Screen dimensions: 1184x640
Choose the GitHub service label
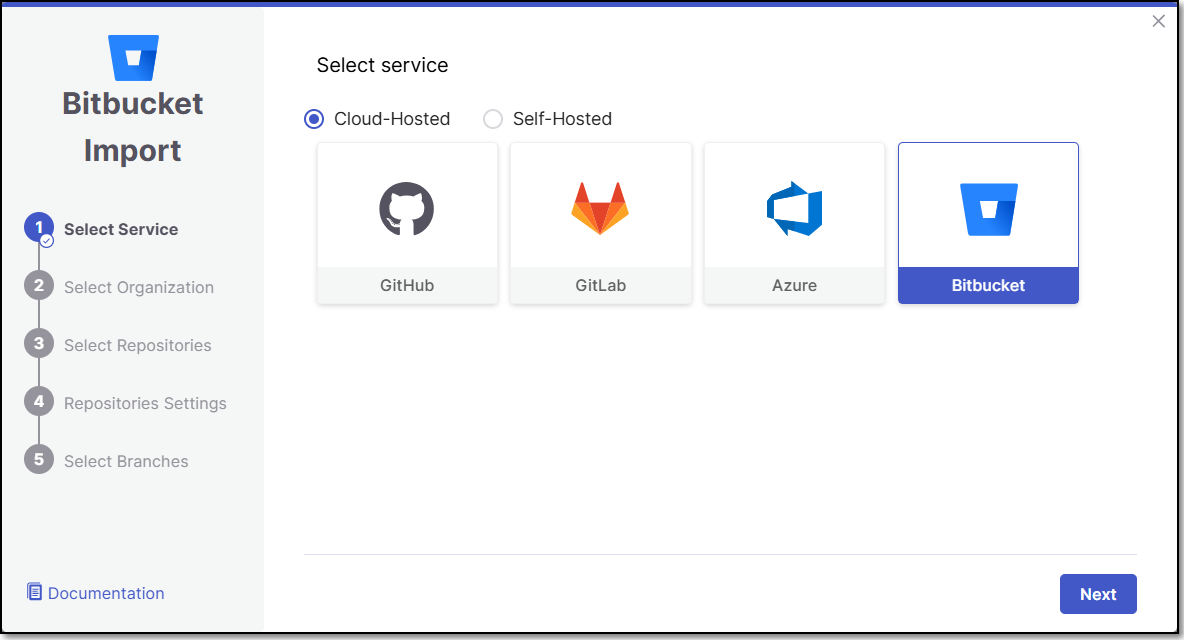[x=407, y=286]
